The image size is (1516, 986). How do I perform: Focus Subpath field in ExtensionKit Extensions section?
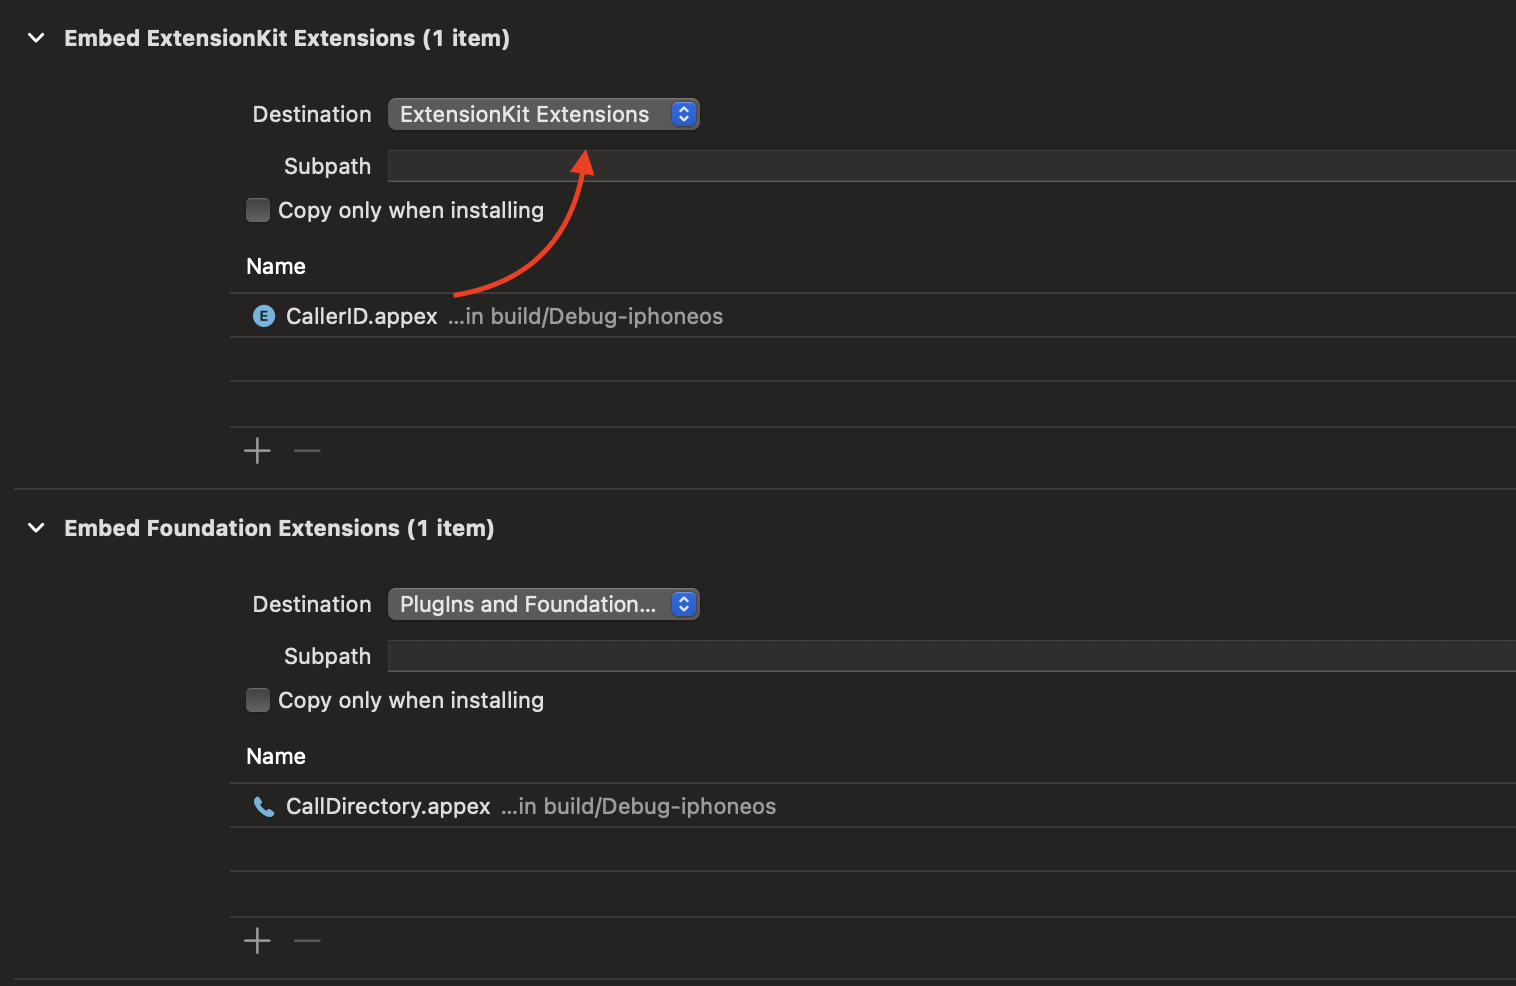pos(950,166)
